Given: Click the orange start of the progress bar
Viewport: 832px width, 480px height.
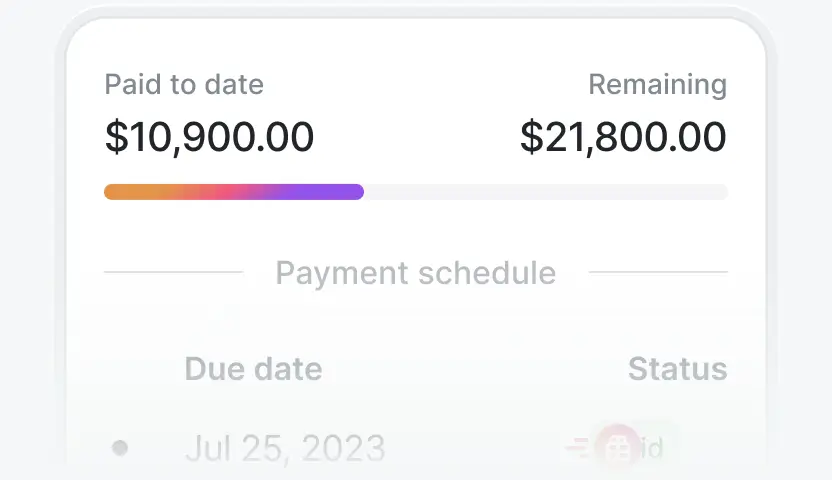Looking at the screenshot, I should pyautogui.click(x=127, y=192).
